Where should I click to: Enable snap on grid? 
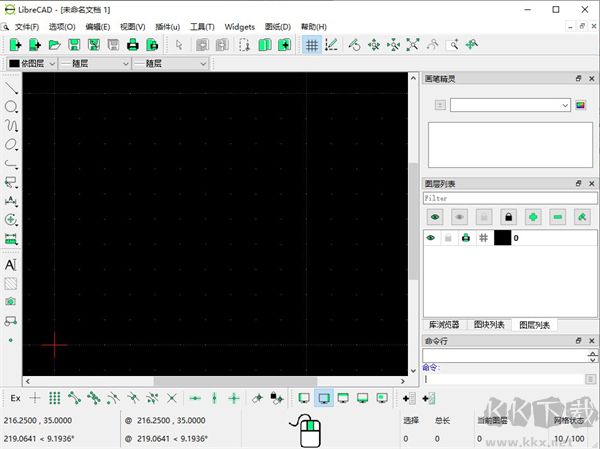tap(55, 398)
